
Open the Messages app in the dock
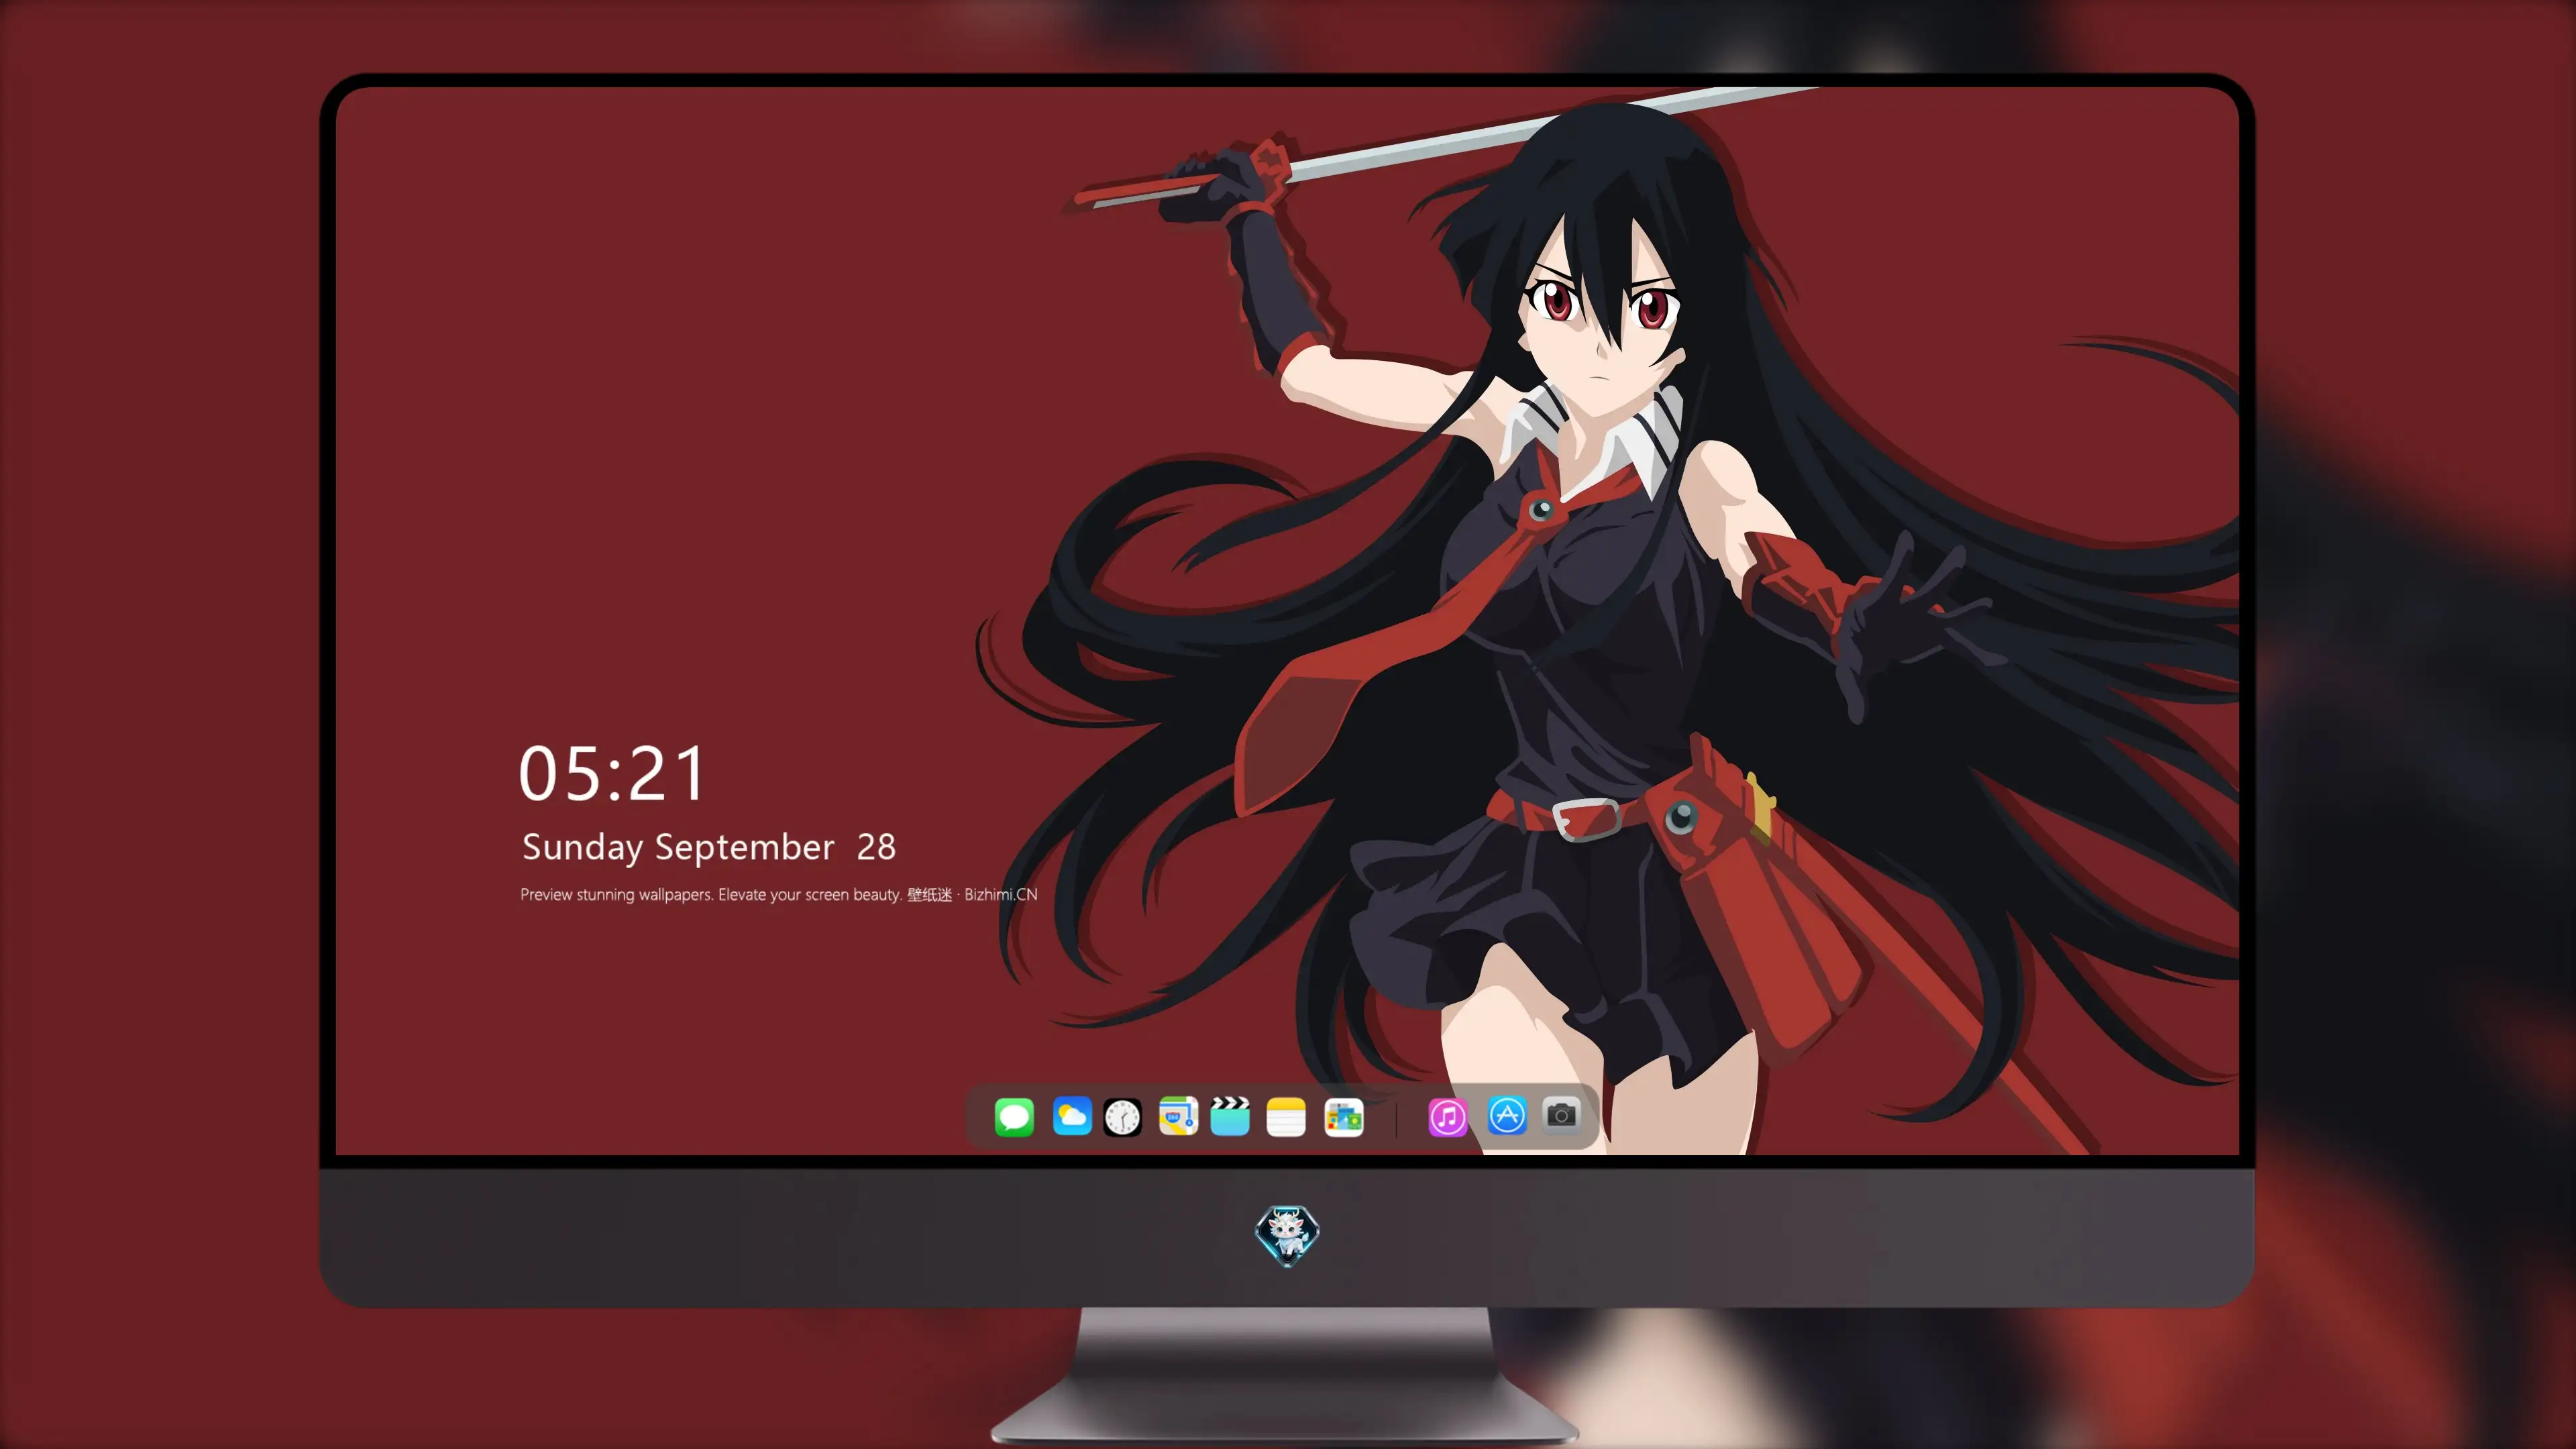coord(1014,1117)
